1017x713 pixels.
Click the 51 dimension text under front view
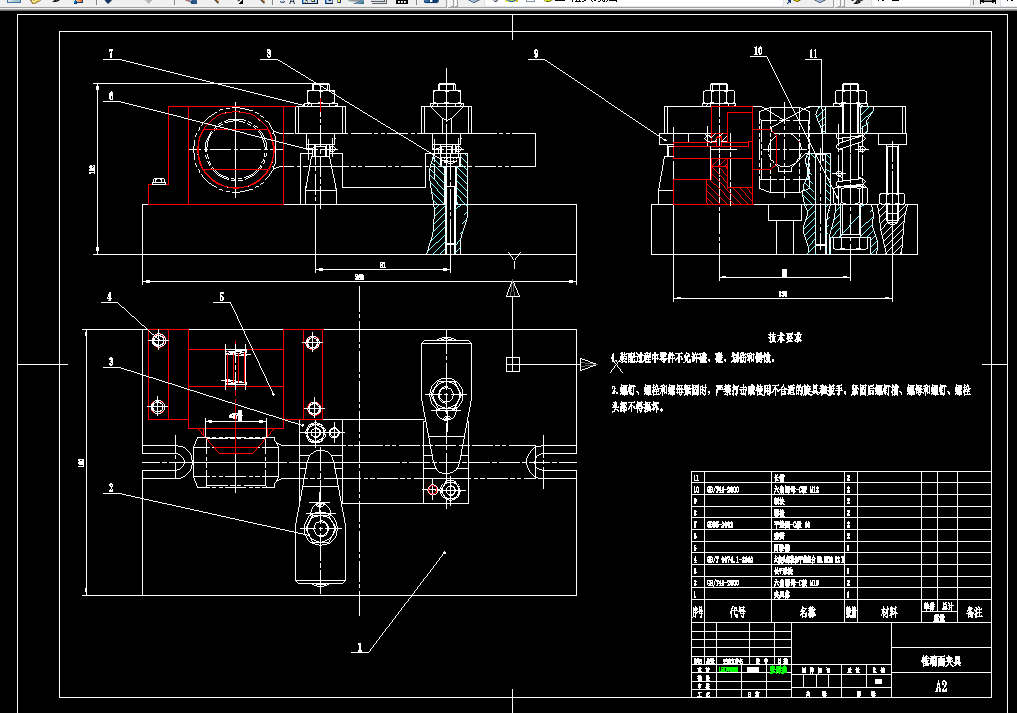pos(383,265)
